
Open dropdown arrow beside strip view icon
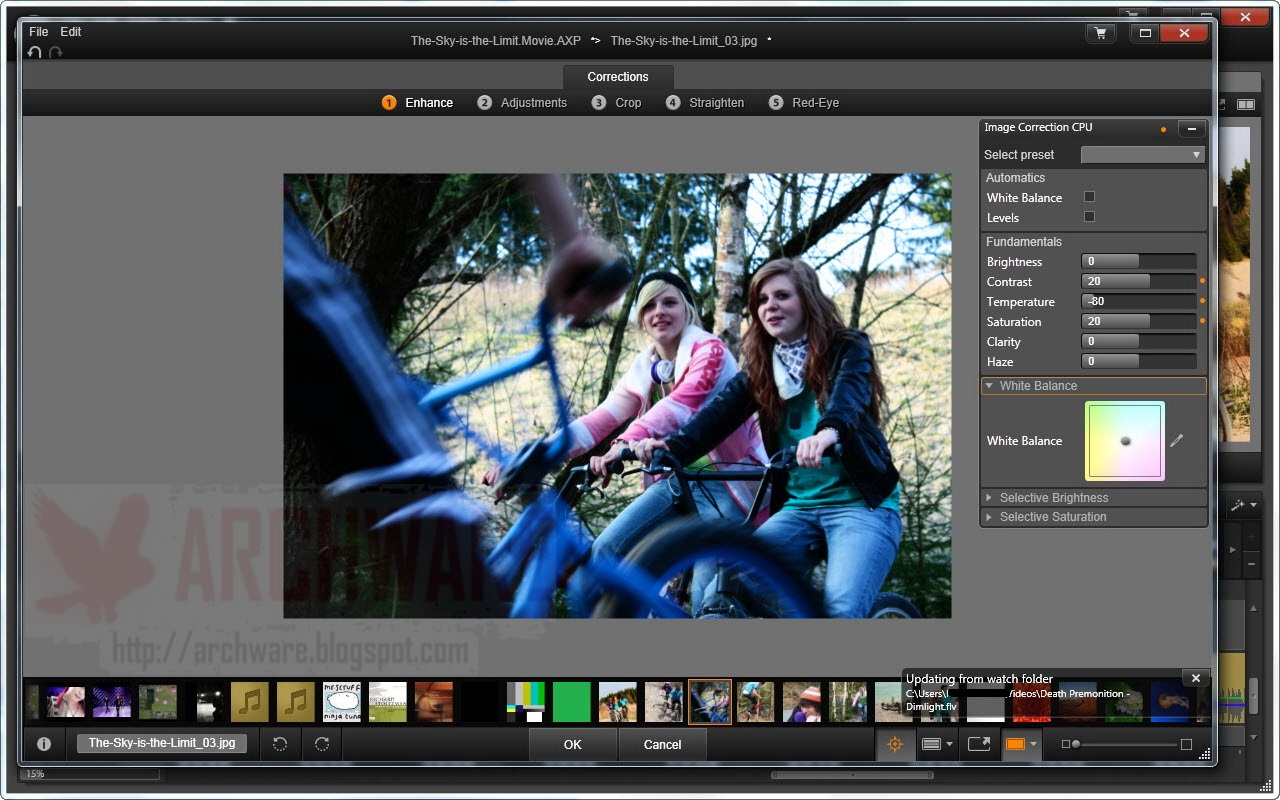[x=949, y=745]
